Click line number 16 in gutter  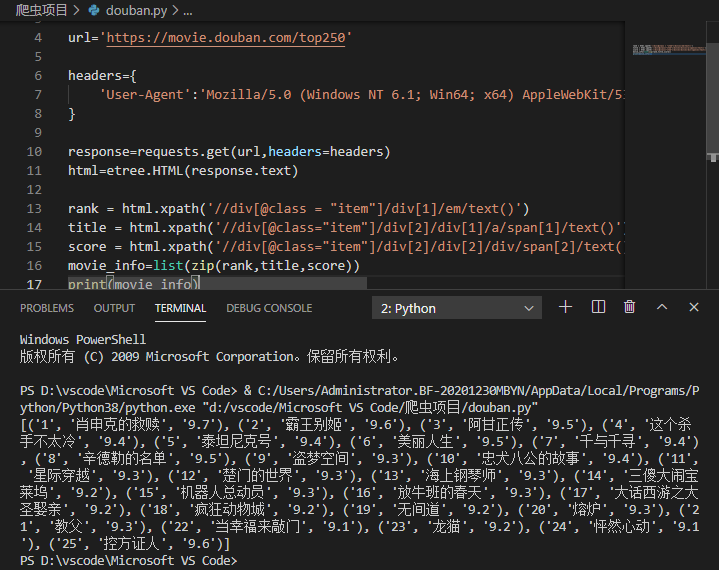[34, 266]
